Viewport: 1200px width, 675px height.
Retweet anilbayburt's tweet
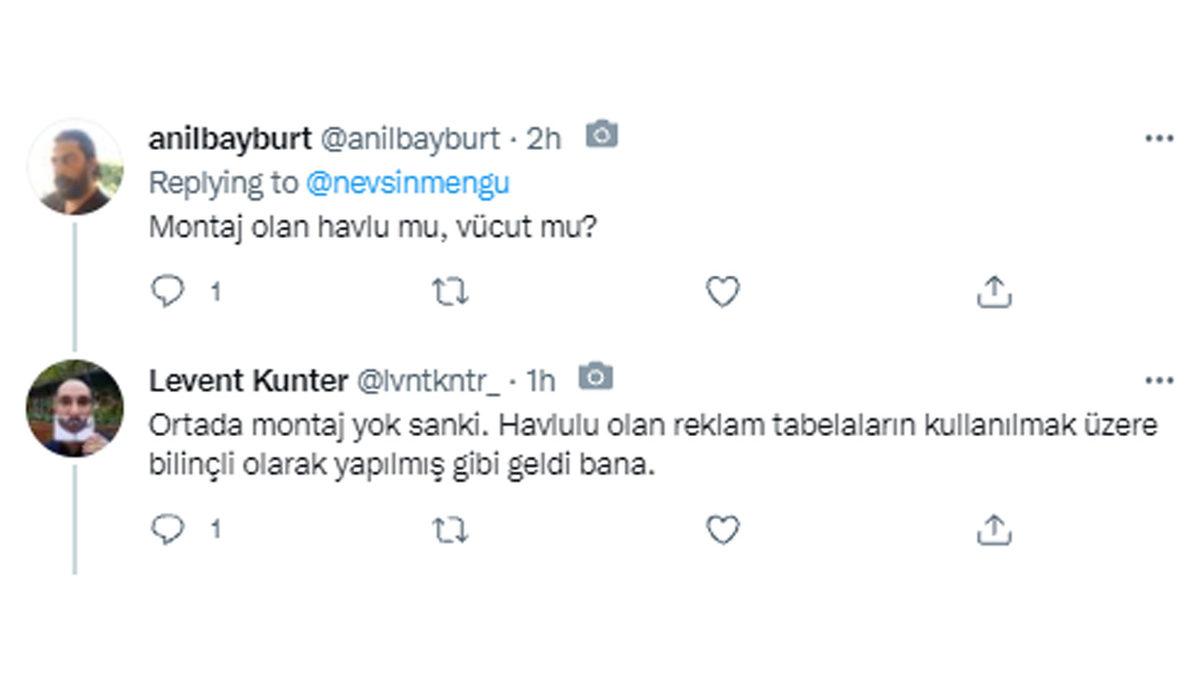point(450,291)
